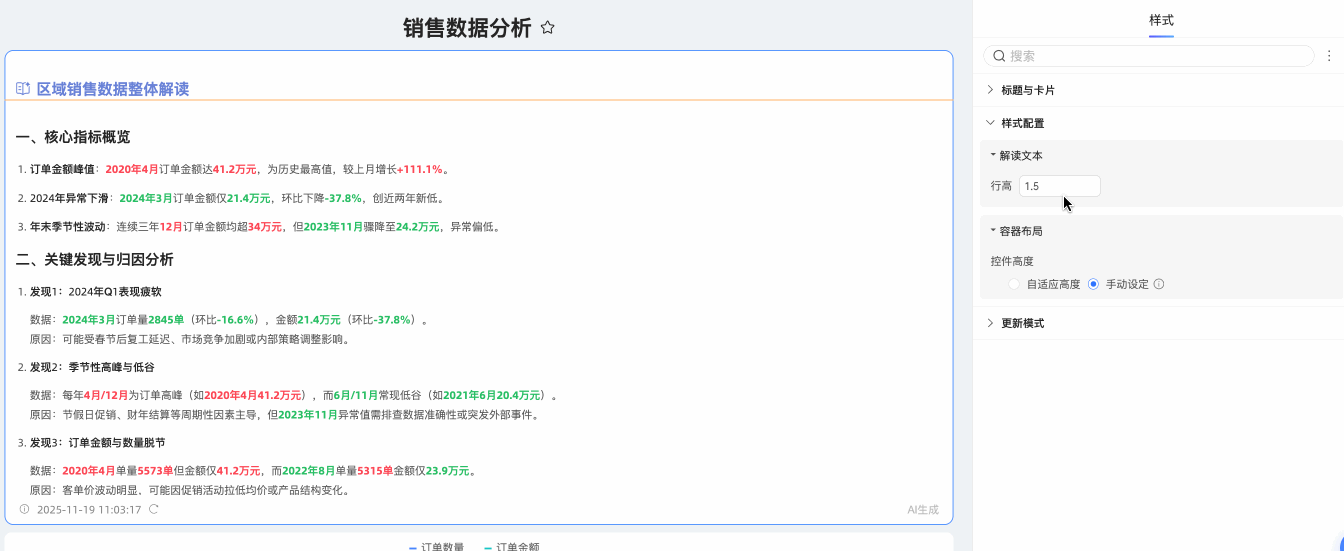The width and height of the screenshot is (1344, 551).
Task: Select the 自适应高度 radio option
Action: (x=1014, y=284)
